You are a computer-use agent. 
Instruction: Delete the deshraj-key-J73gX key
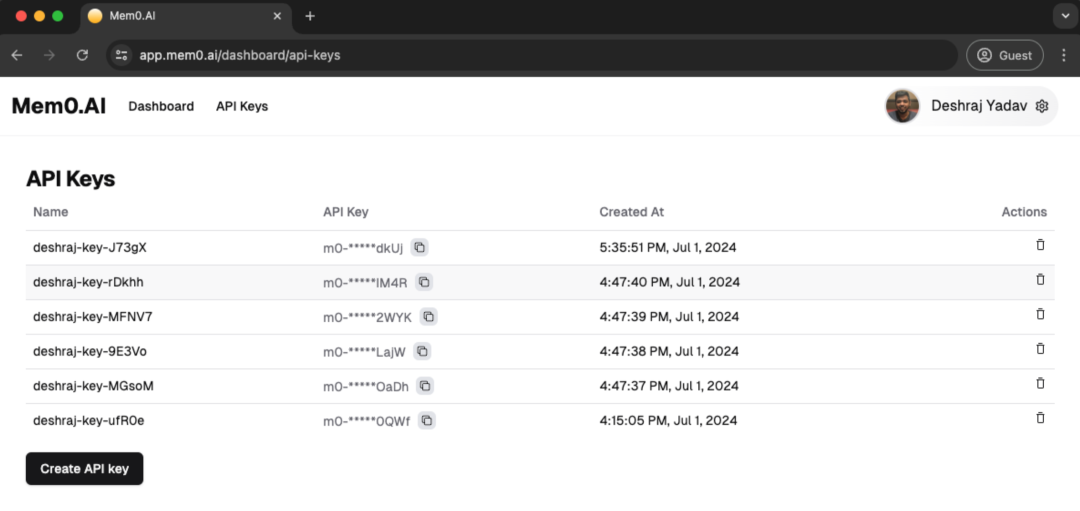(x=1040, y=245)
